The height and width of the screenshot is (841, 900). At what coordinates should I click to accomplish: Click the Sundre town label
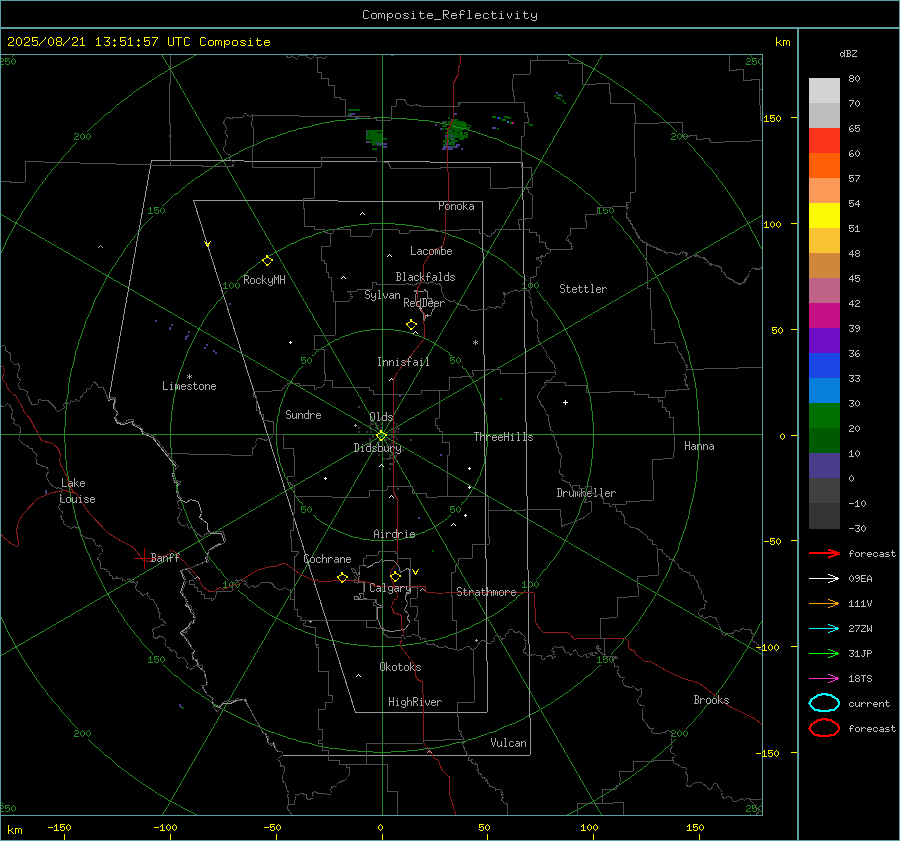pyautogui.click(x=303, y=415)
